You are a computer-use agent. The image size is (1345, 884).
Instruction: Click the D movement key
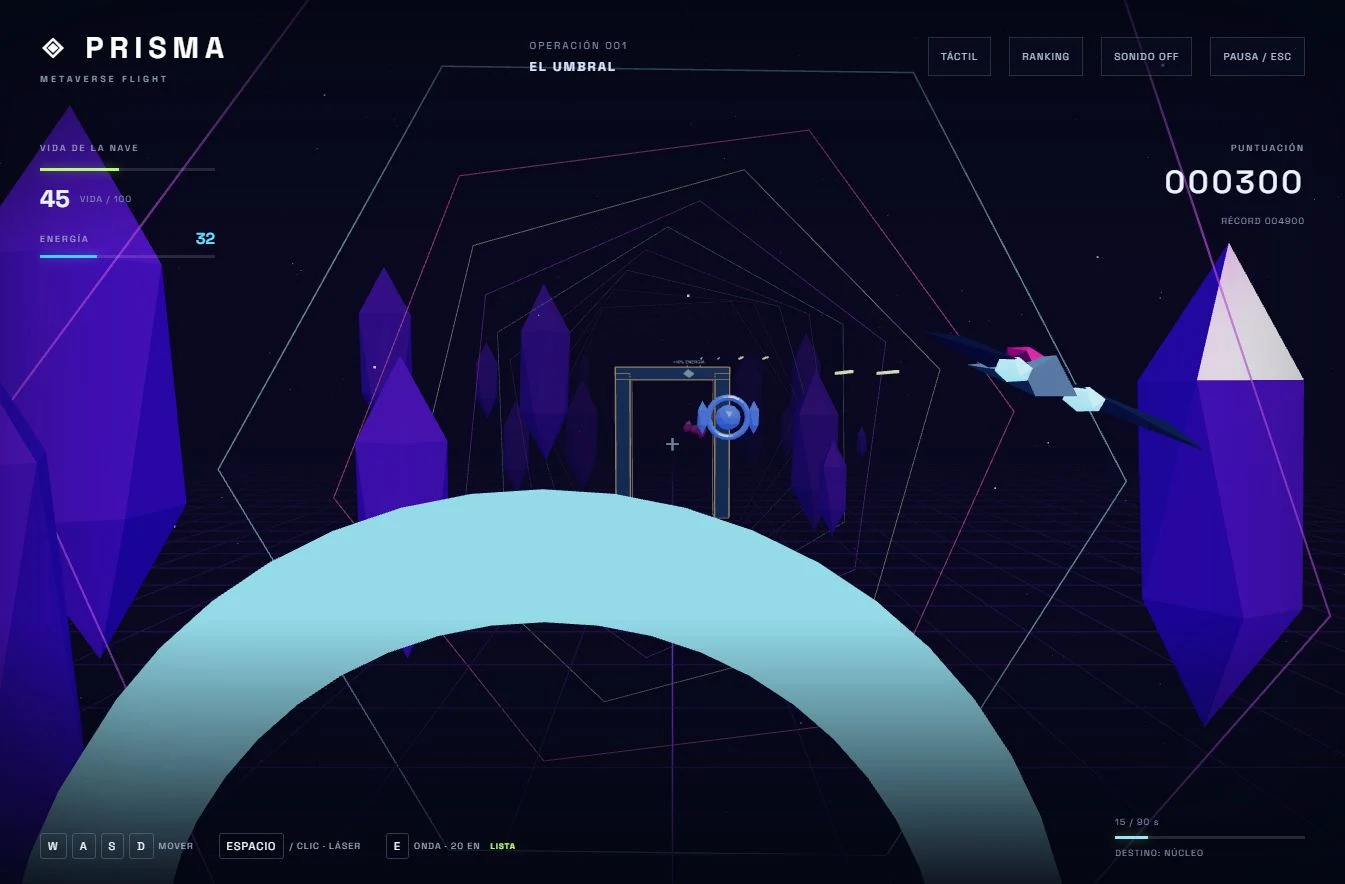(141, 846)
